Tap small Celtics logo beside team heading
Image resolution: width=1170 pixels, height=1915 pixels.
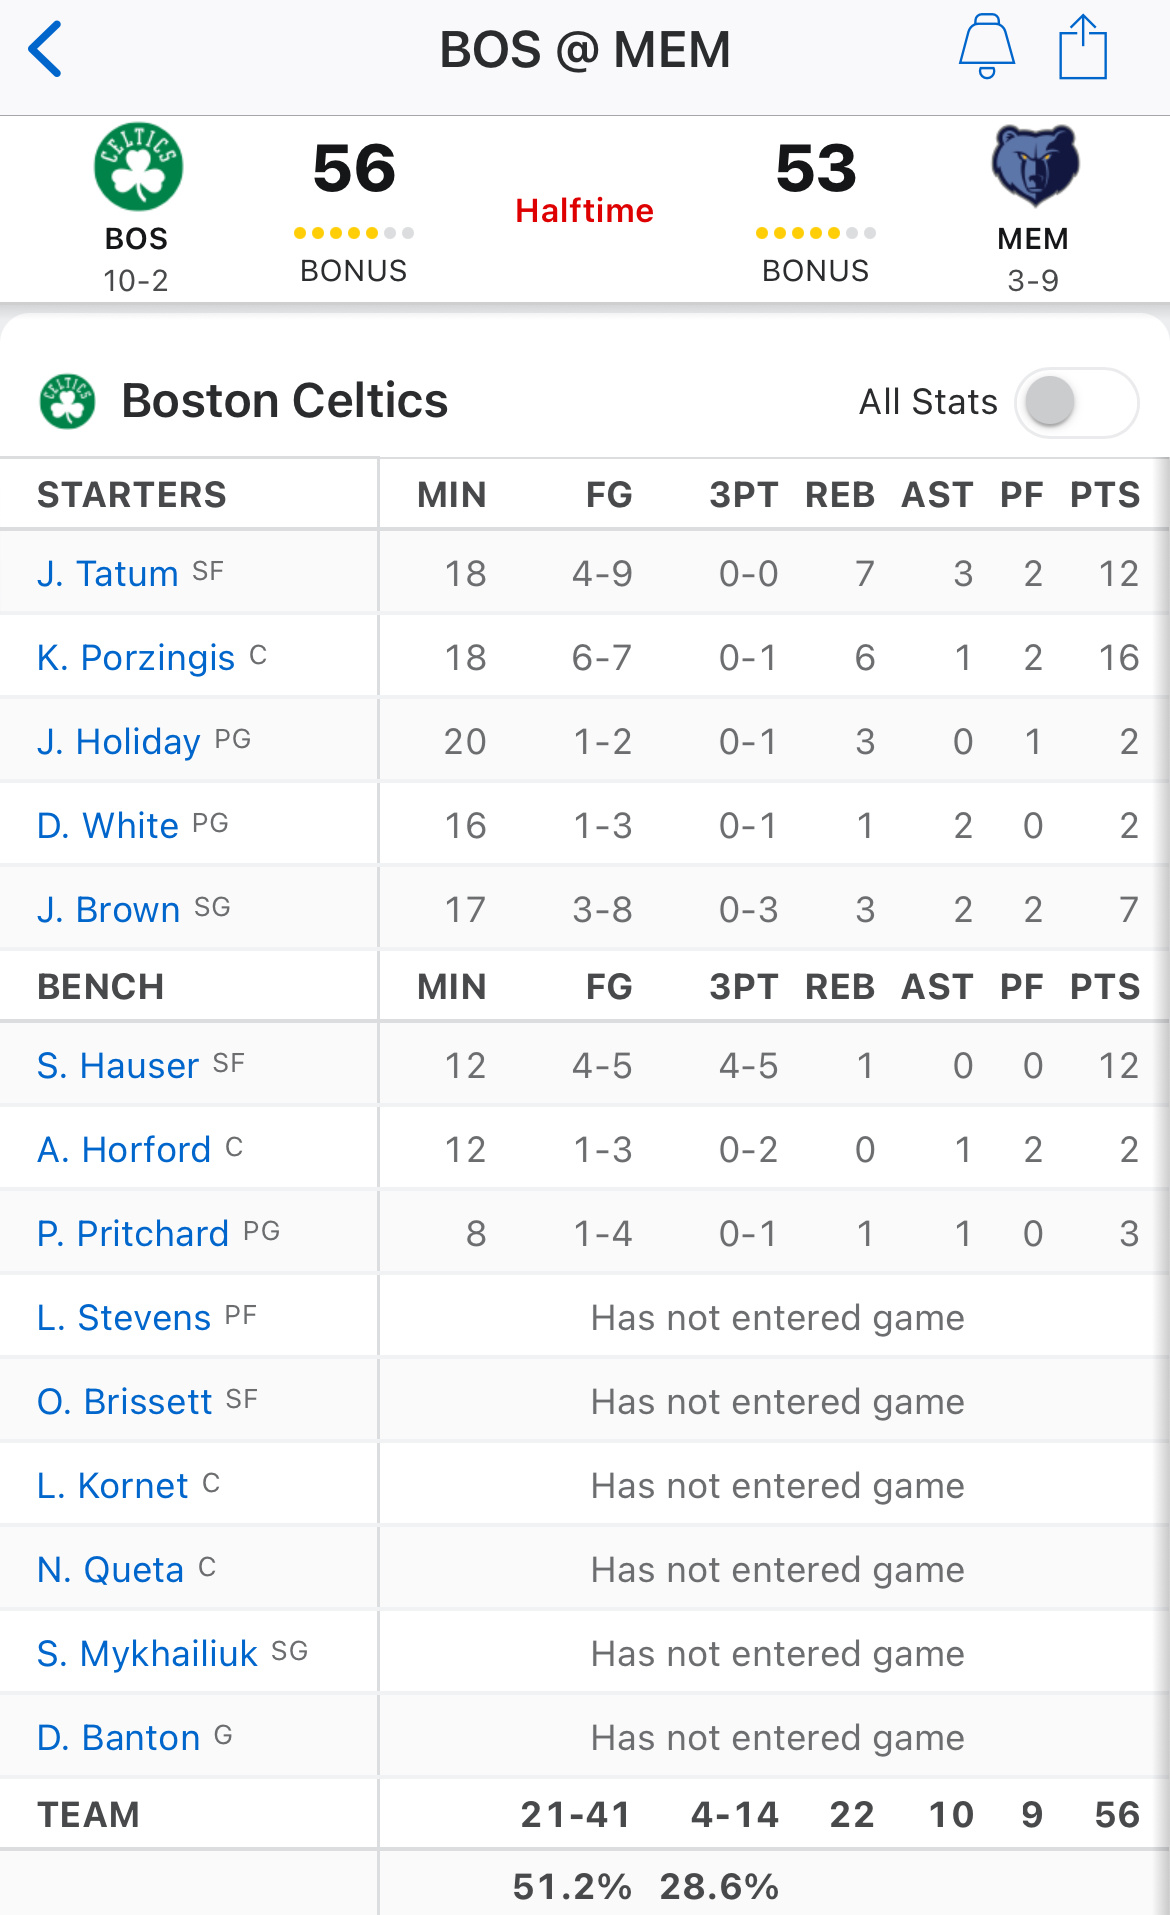point(67,401)
